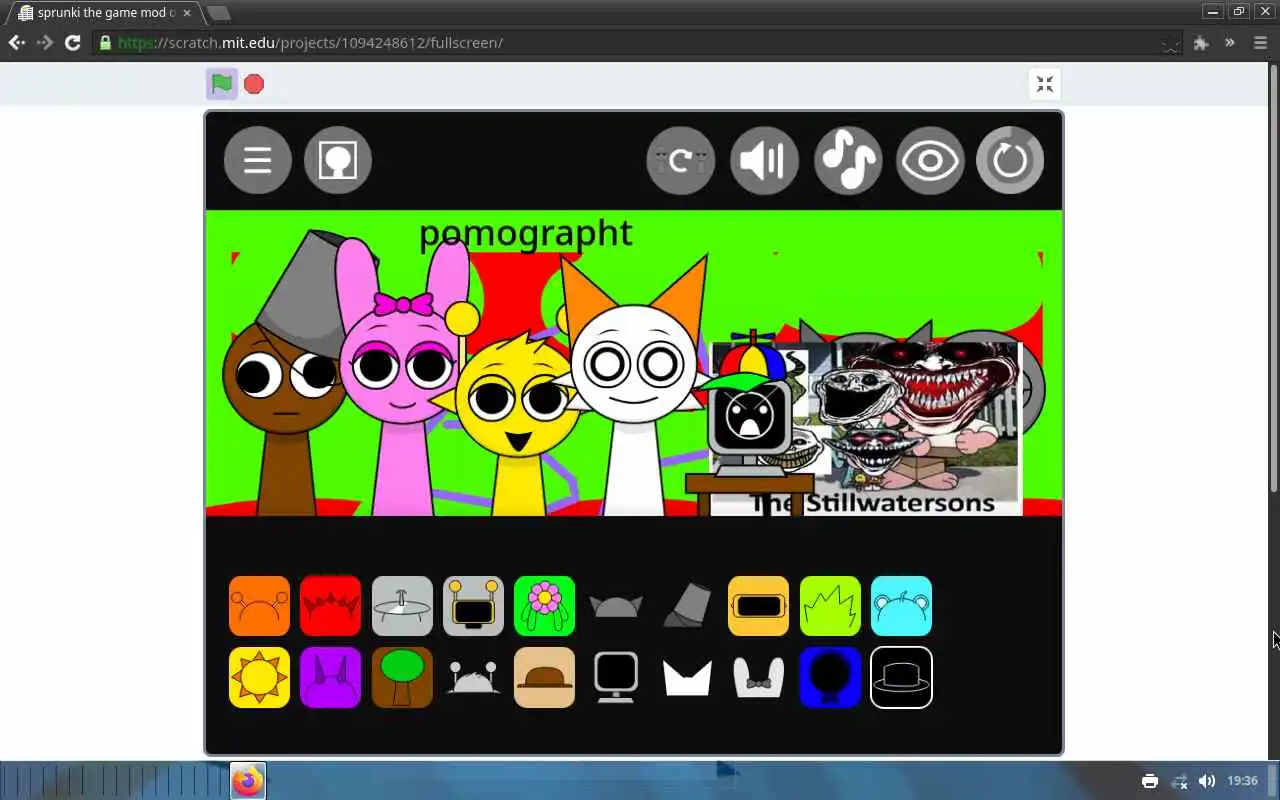The width and height of the screenshot is (1280, 800).
Task: Select the purple horns icon
Action: coord(330,677)
